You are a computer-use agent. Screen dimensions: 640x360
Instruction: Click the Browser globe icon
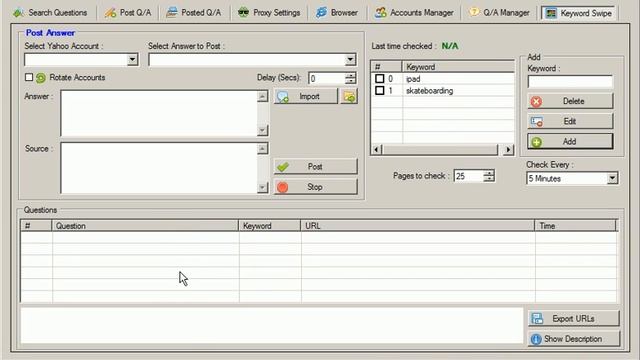(322, 13)
